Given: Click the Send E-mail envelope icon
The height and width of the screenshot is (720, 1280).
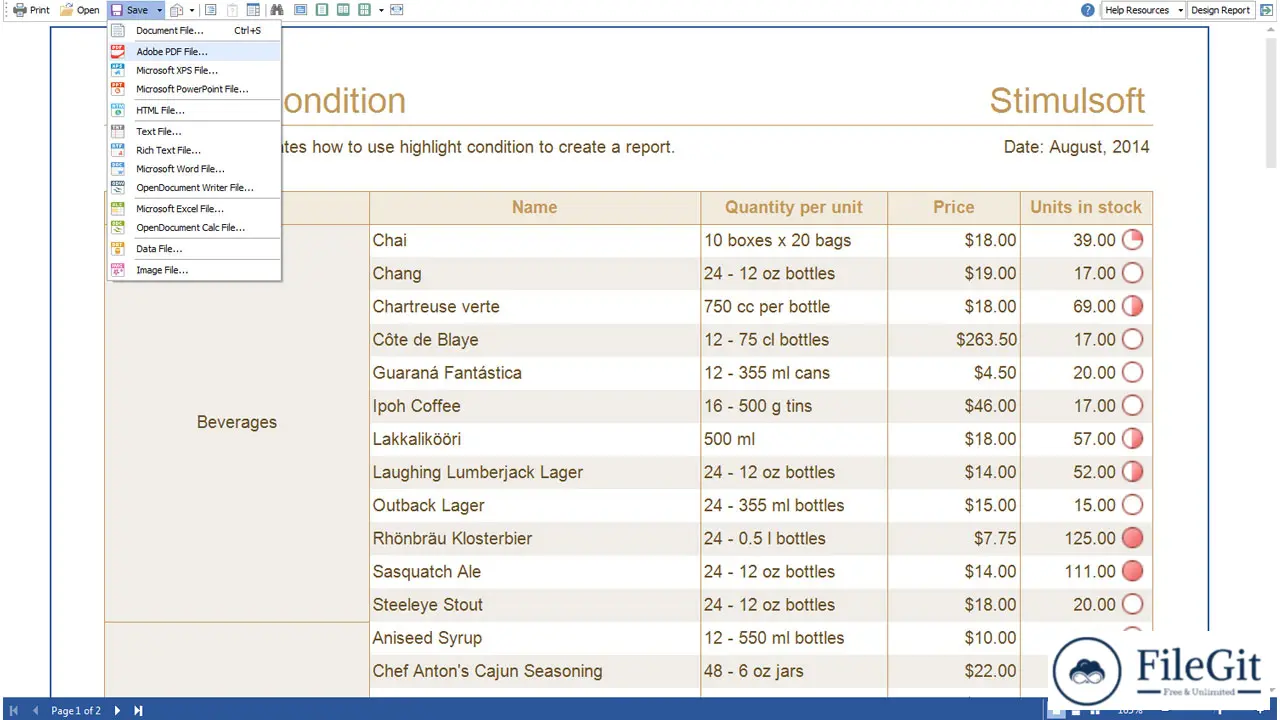Looking at the screenshot, I should (176, 10).
